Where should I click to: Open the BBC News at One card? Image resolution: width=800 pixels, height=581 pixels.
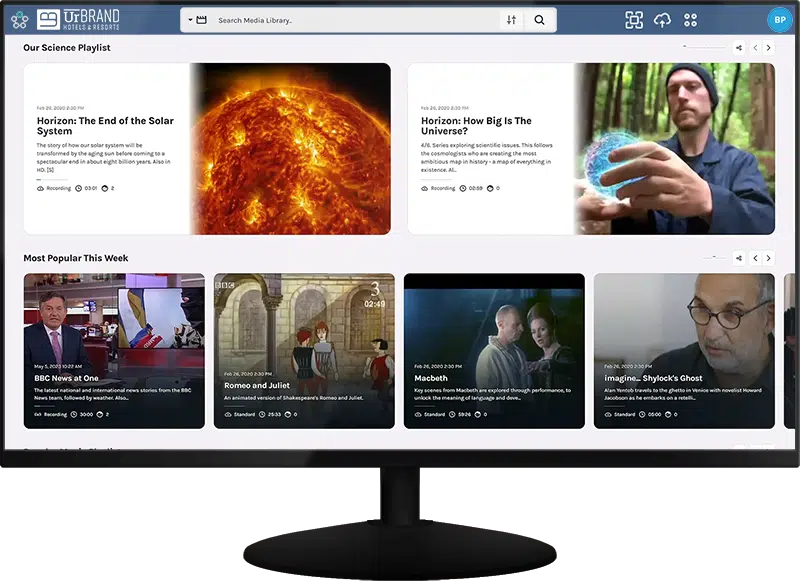coord(114,351)
